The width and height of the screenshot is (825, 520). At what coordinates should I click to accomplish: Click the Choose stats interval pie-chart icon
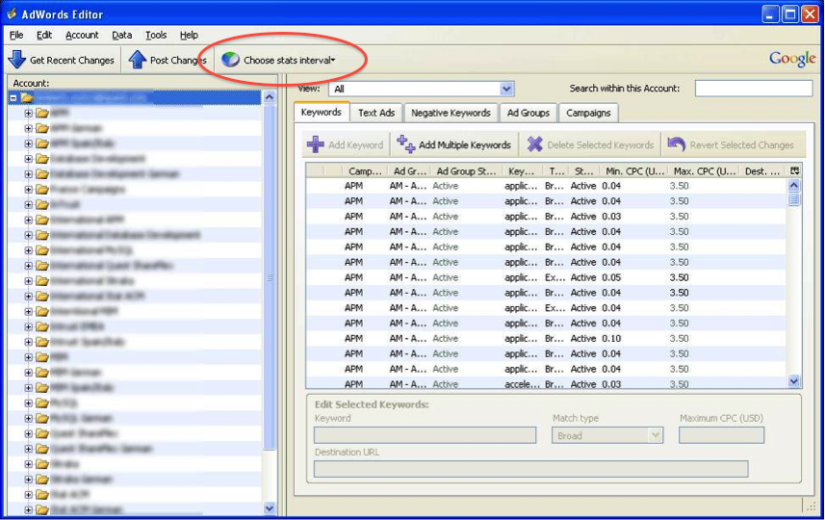(230, 59)
